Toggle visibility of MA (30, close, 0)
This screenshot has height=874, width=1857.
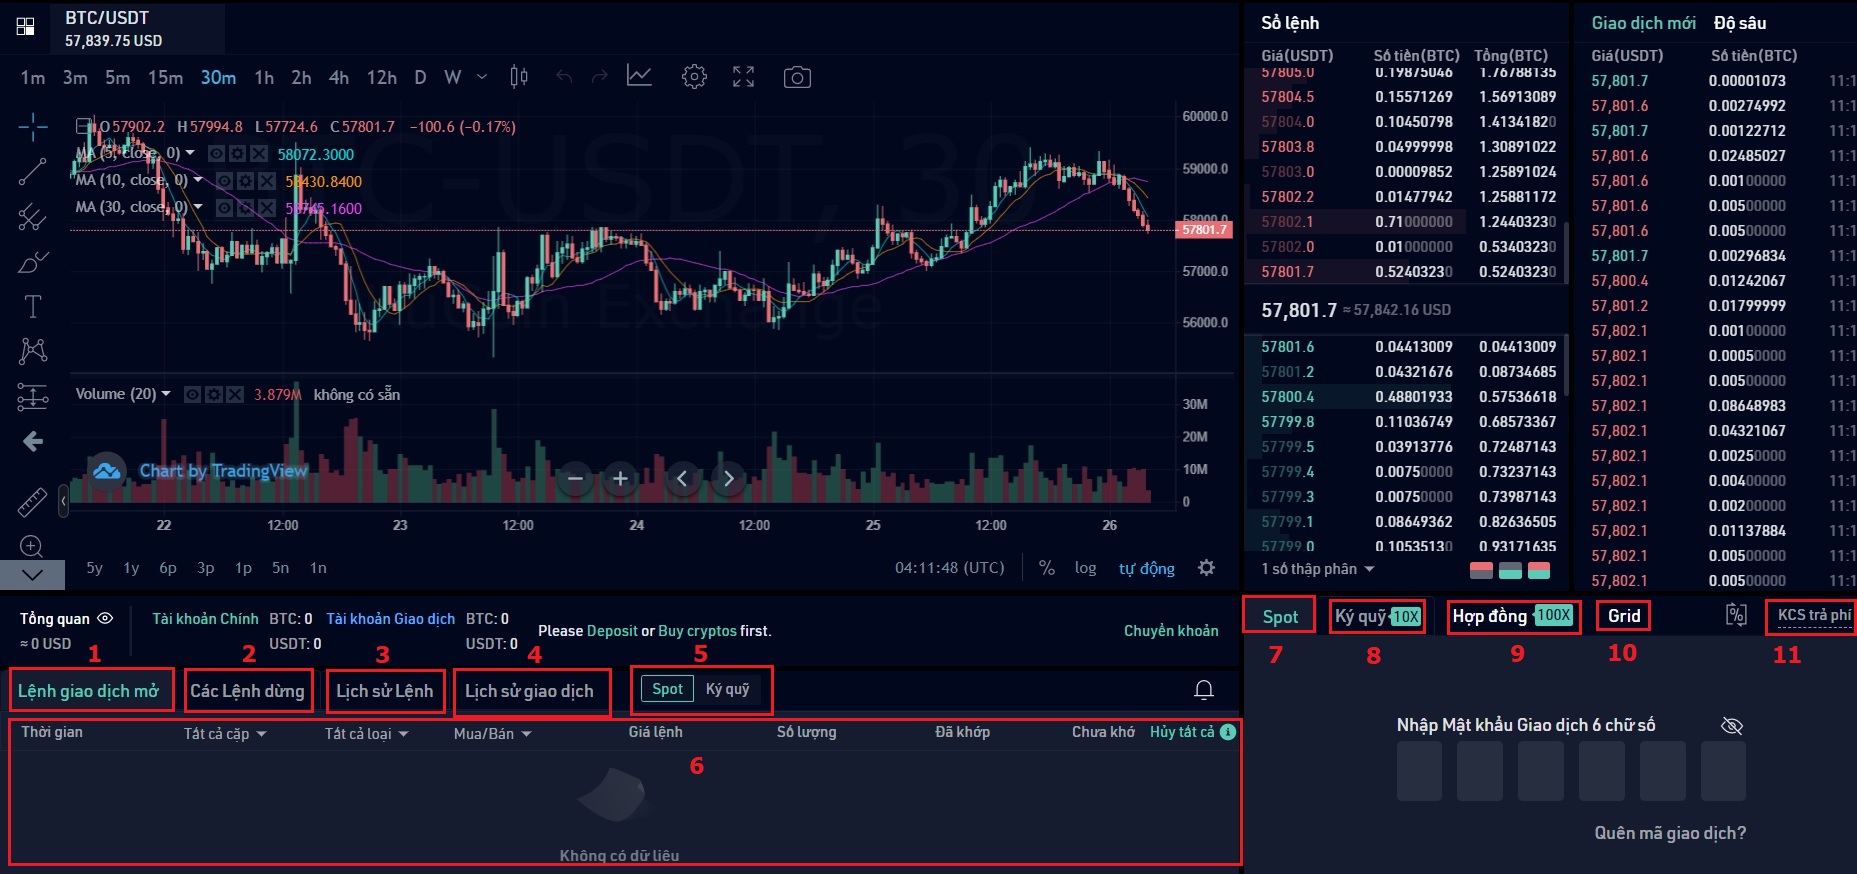[225, 208]
